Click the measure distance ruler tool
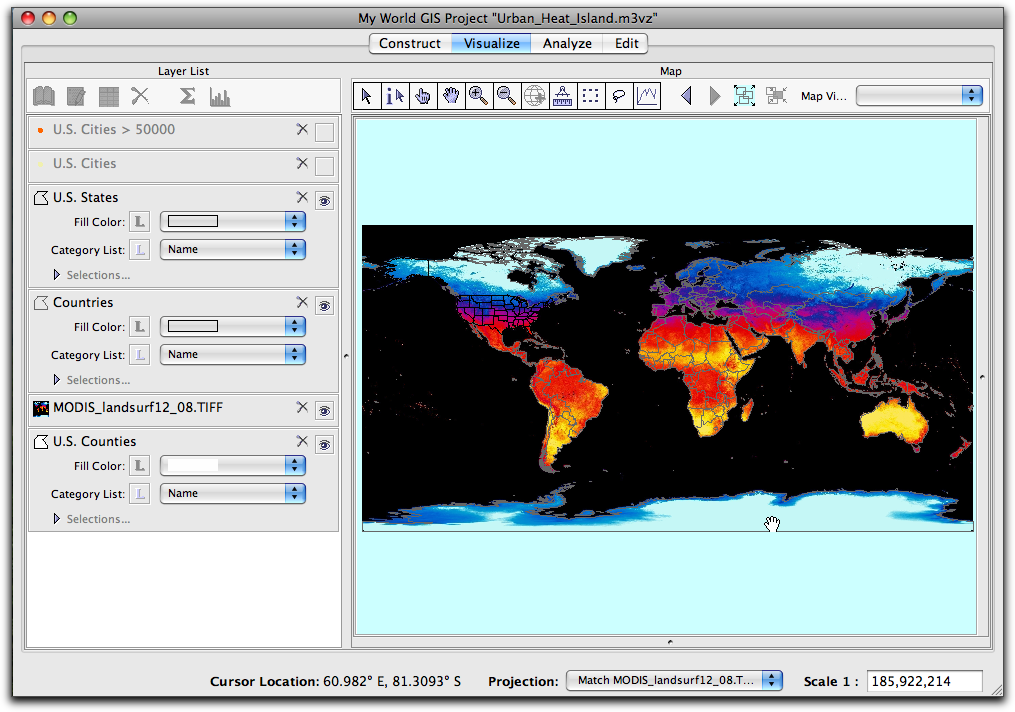This screenshot has height=712, width=1015. click(563, 96)
